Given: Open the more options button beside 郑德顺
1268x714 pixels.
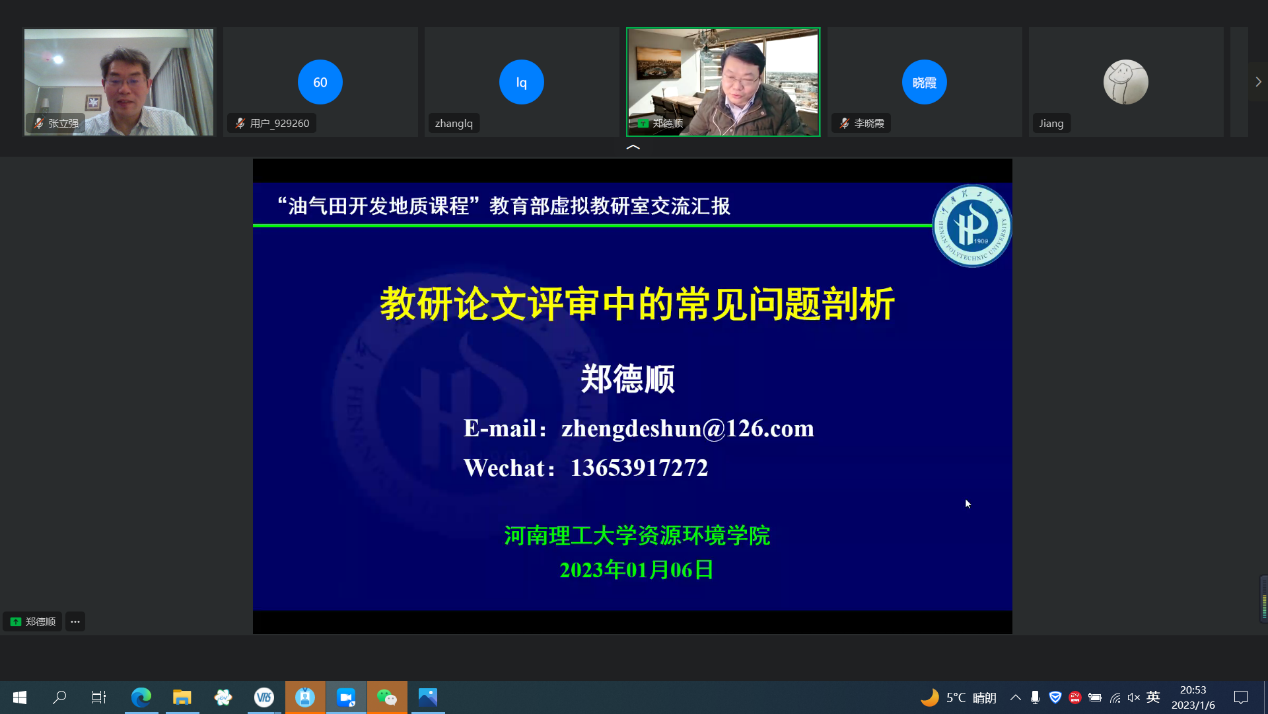Looking at the screenshot, I should tap(75, 621).
